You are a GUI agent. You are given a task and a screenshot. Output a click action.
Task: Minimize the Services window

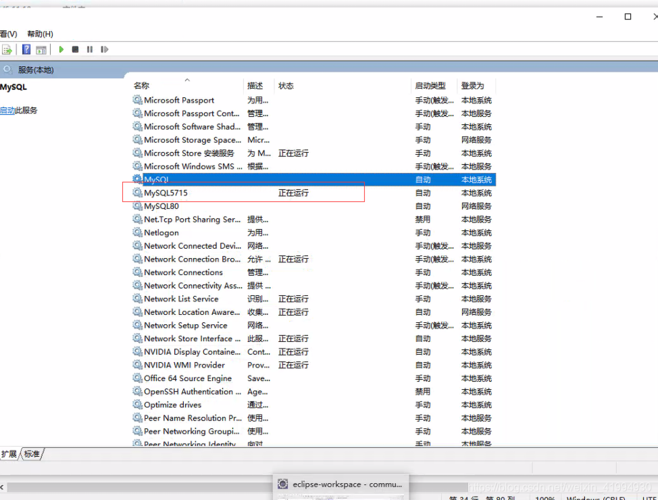599,17
